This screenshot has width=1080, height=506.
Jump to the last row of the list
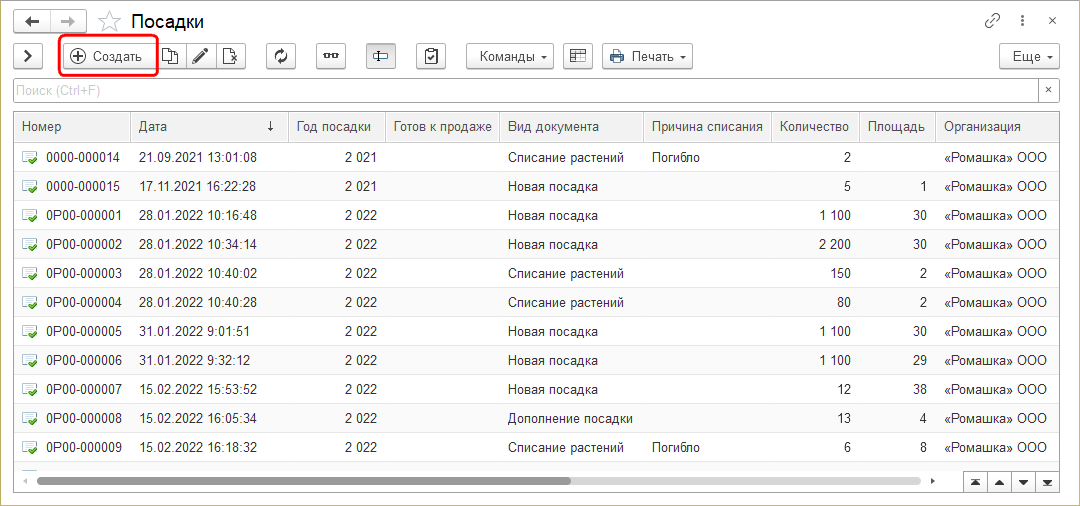(x=1048, y=481)
